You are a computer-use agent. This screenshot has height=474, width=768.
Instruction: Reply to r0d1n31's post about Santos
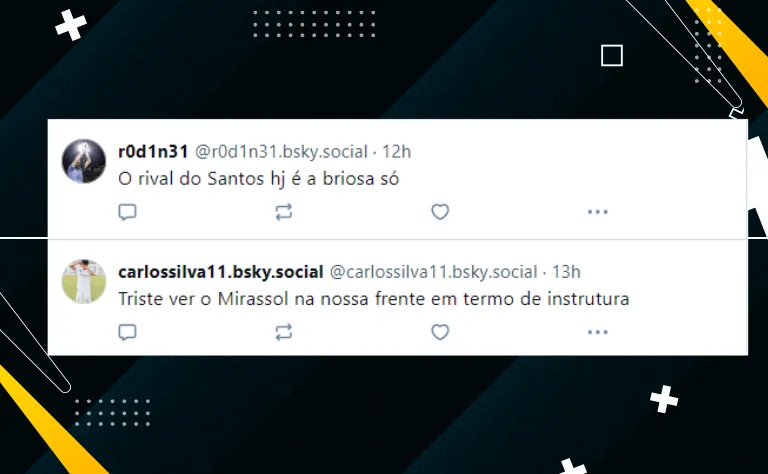(127, 212)
